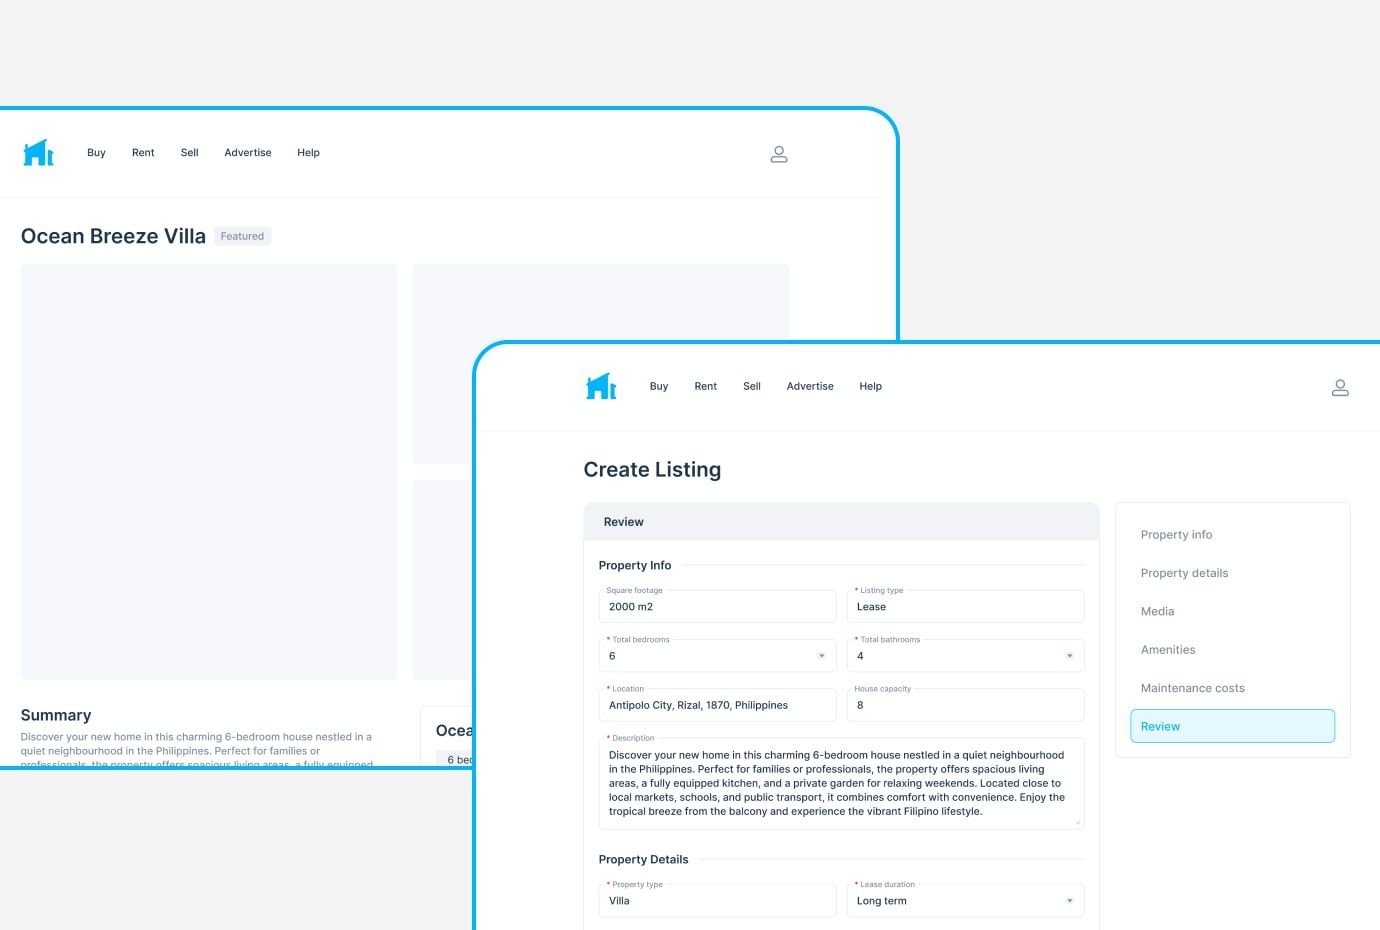Select Sell in Ocean Breeze Villa window
The image size is (1380, 930).
(x=190, y=153)
